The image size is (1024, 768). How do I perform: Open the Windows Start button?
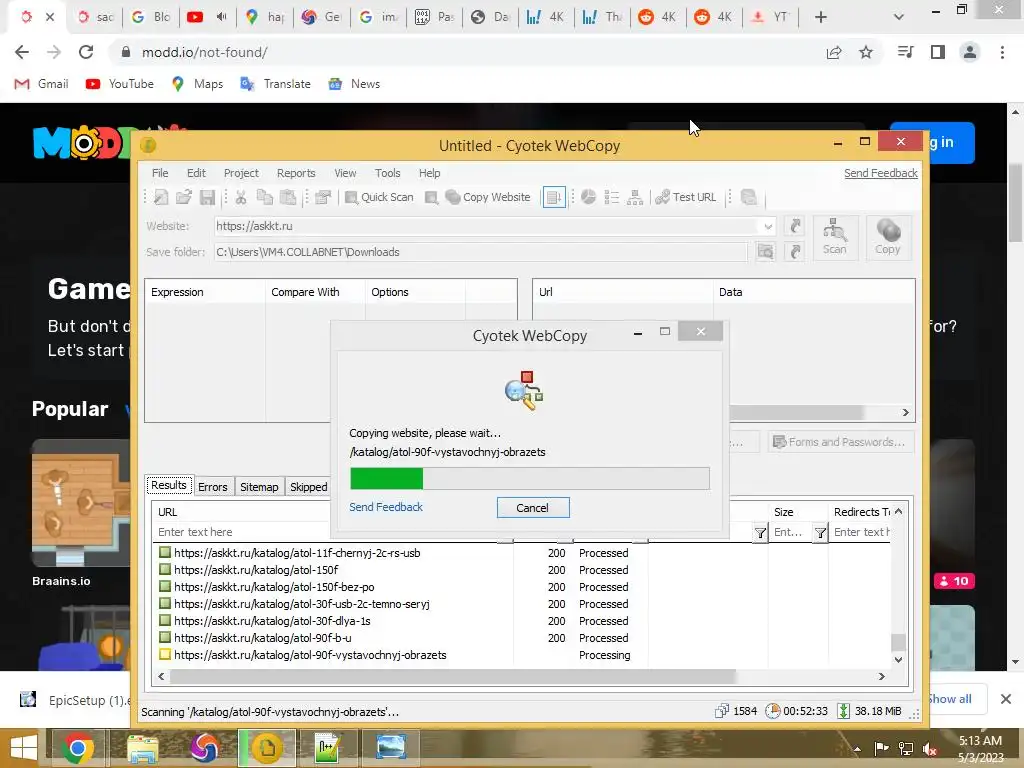(24, 748)
